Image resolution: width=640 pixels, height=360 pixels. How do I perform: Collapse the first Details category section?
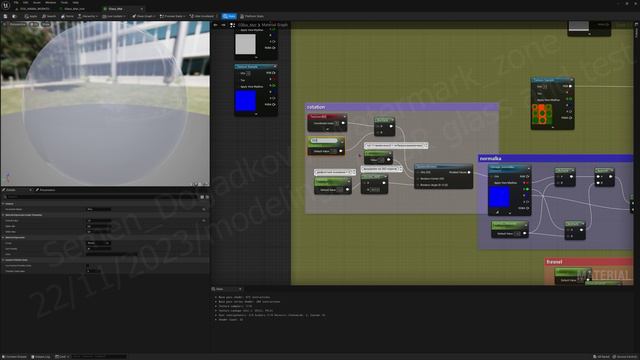pyautogui.click(x=3, y=204)
